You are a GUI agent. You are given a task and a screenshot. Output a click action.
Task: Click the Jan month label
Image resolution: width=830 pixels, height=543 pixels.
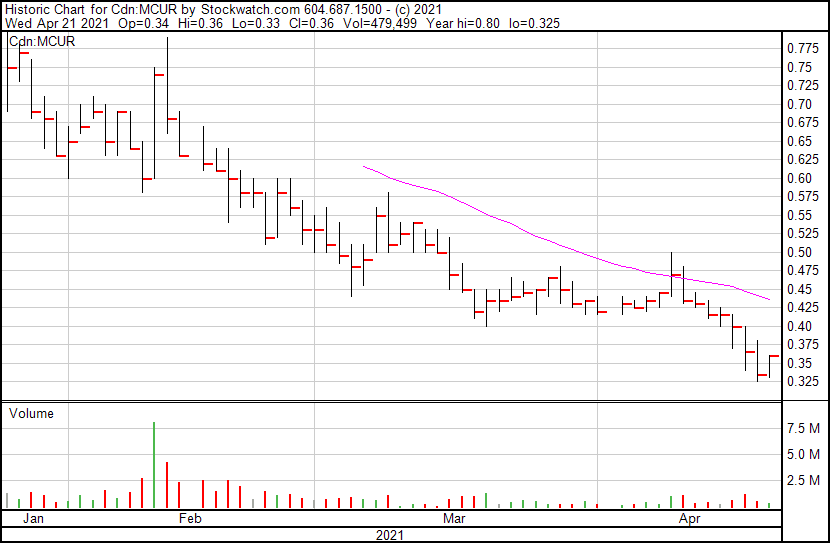[x=33, y=518]
